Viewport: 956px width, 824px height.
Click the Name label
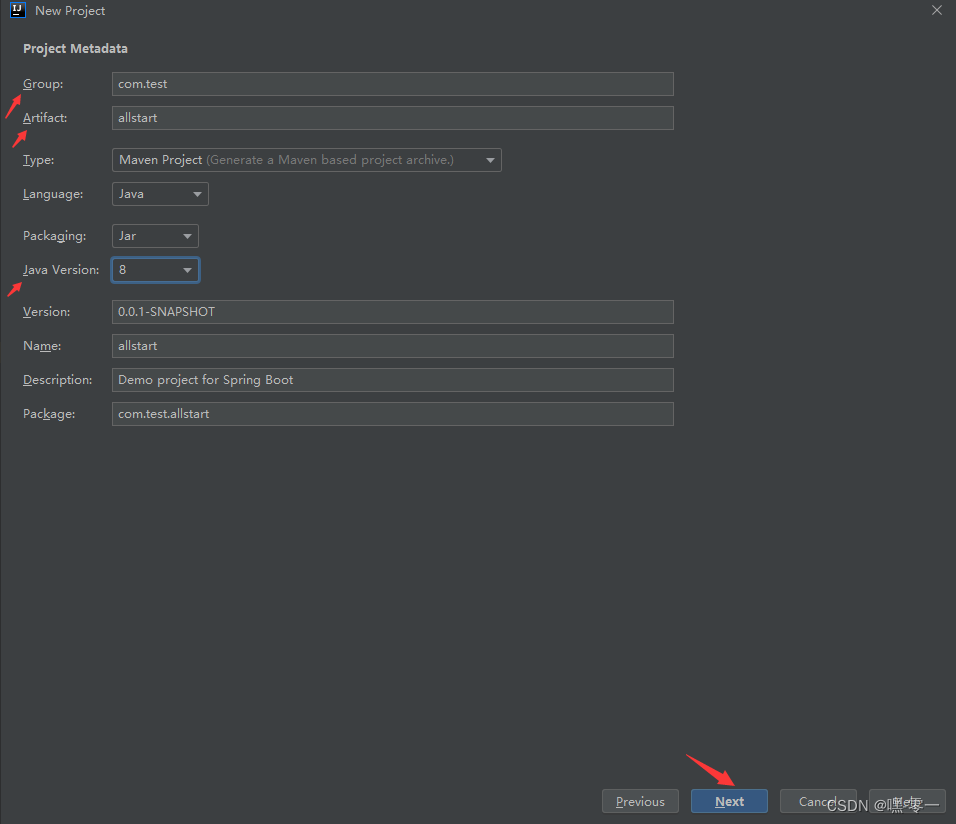tap(42, 346)
